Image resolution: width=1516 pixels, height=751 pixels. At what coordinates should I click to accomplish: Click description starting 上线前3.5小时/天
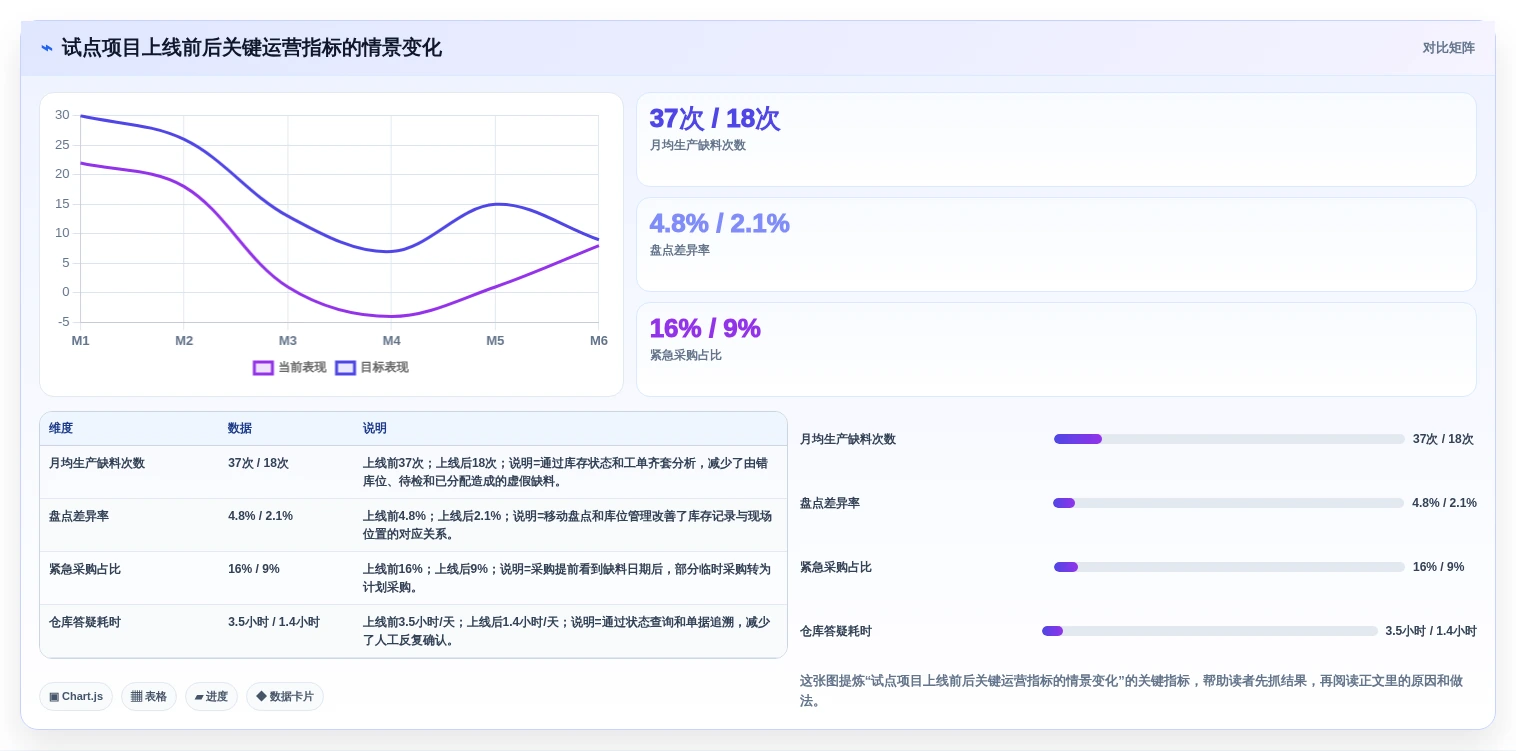click(x=566, y=631)
